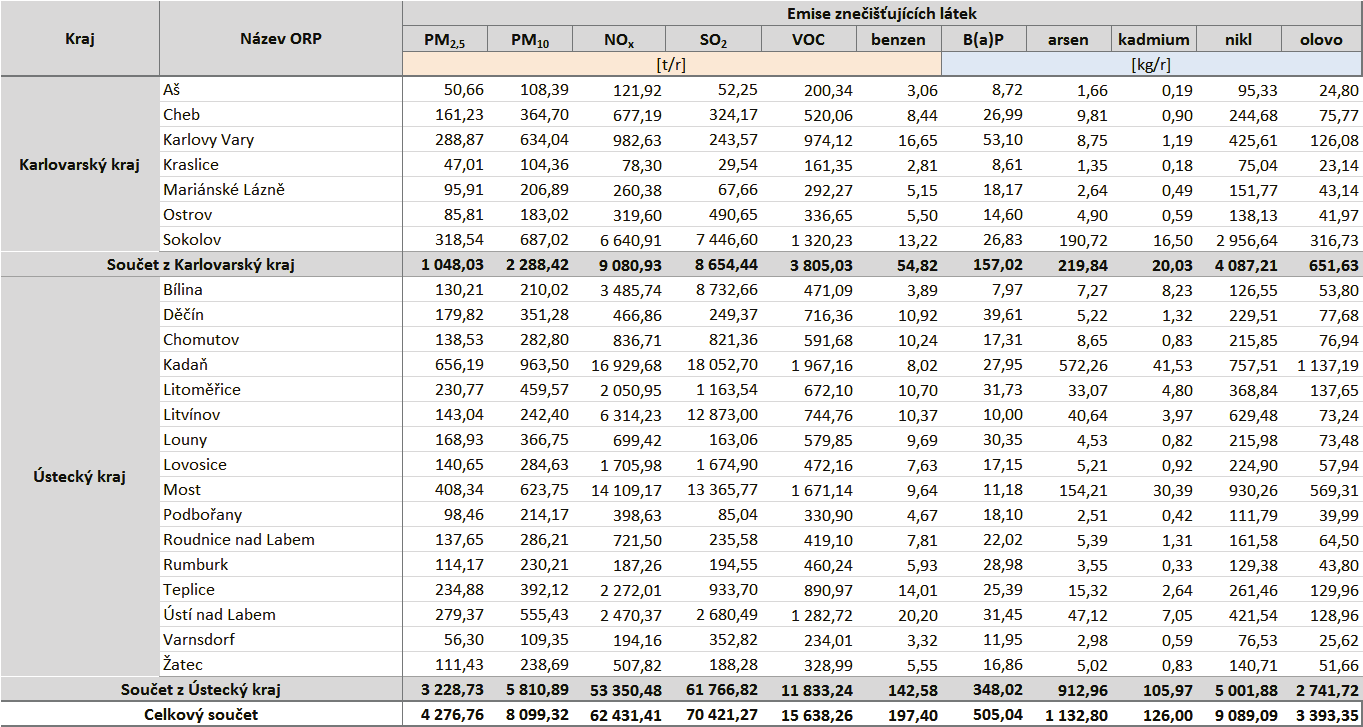This screenshot has width=1363, height=727.
Task: Select 'Součet z Ústecký kraj' subtotal label
Action: point(201,690)
